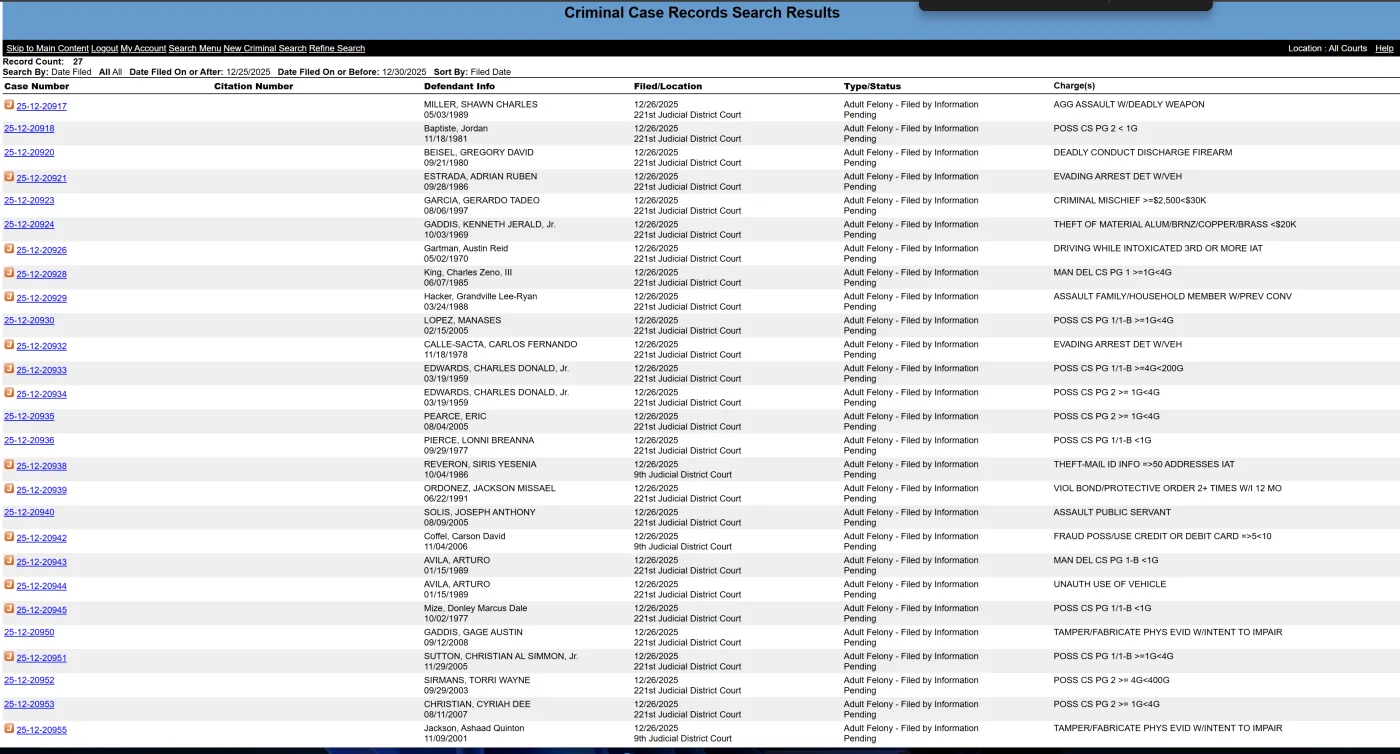Click the orange J icon for case 25-12-20955
The width and height of the screenshot is (1400, 754).
9,729
